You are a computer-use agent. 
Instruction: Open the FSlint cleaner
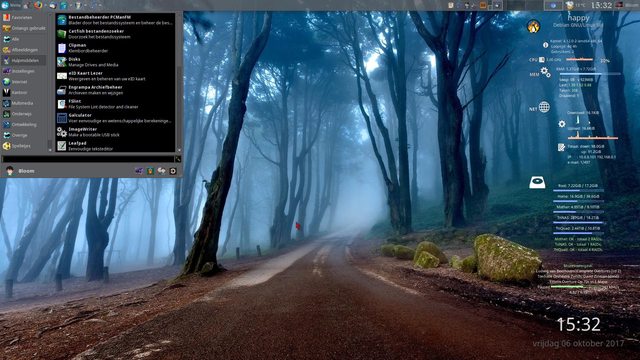116,104
